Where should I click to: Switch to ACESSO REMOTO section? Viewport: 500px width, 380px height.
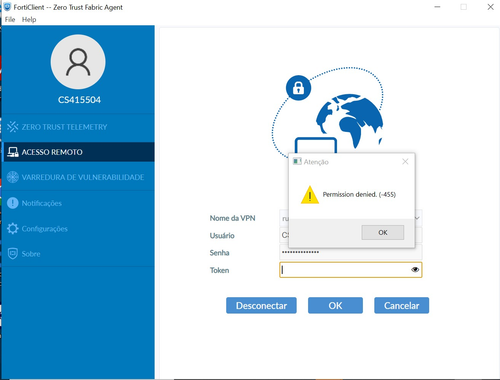(x=78, y=152)
